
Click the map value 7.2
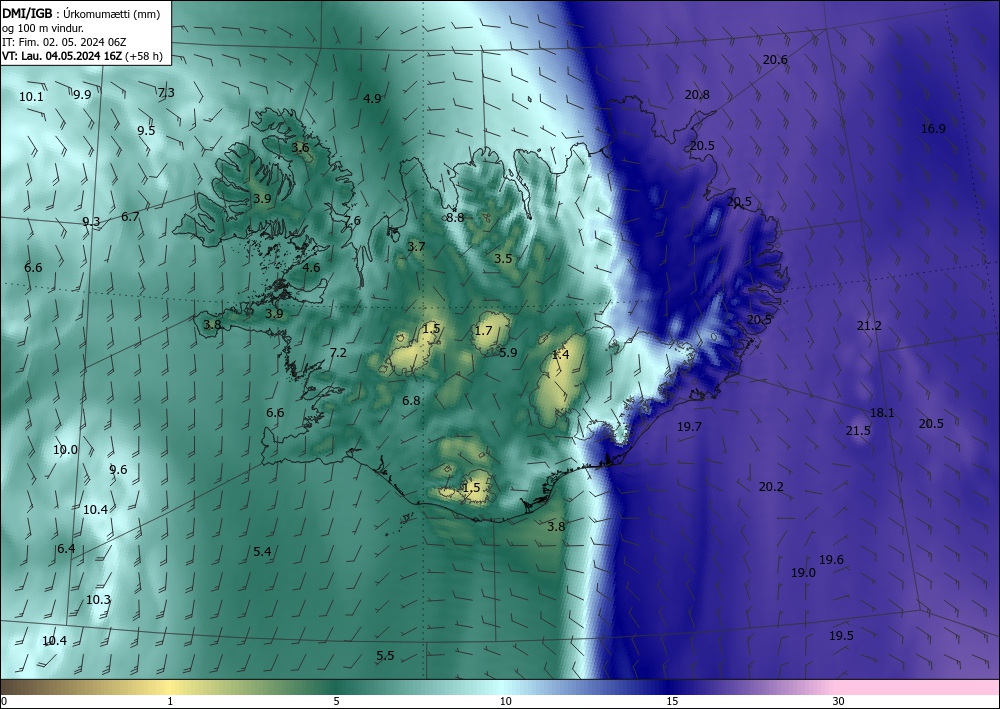[338, 353]
